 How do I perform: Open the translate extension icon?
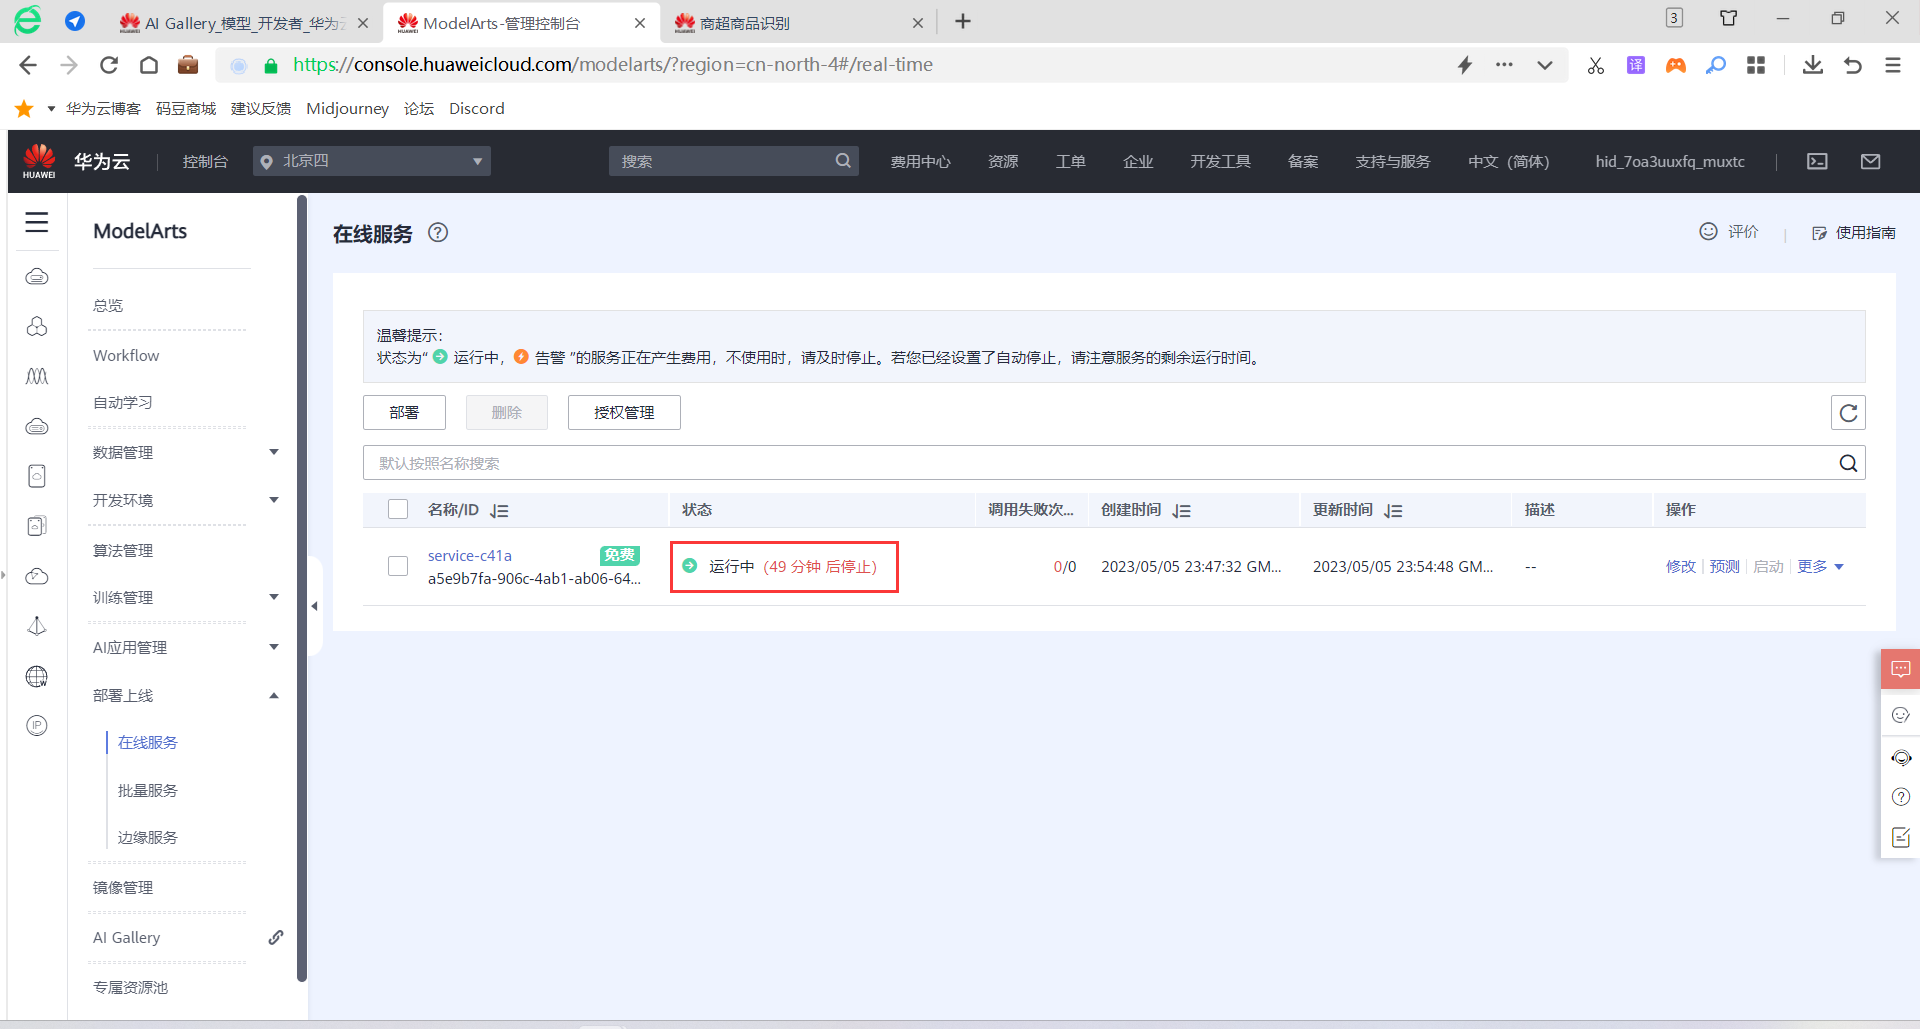coord(1636,65)
